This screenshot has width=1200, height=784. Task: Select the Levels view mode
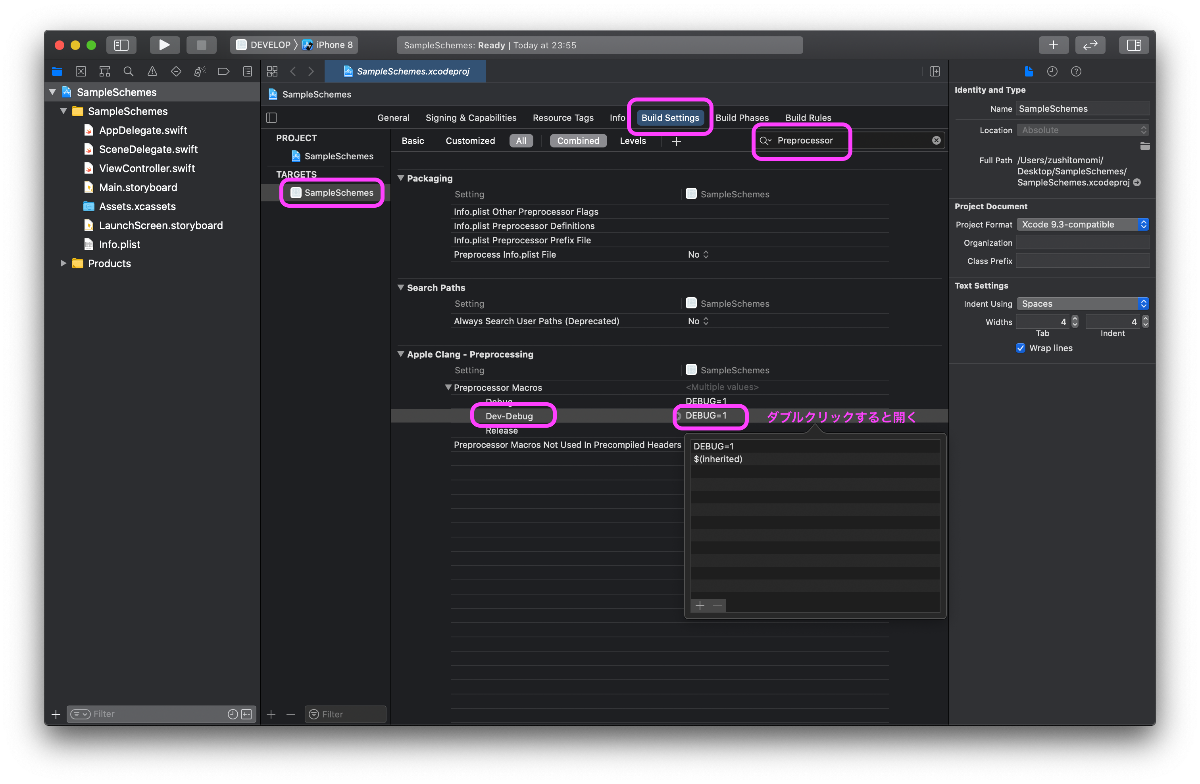pos(633,141)
